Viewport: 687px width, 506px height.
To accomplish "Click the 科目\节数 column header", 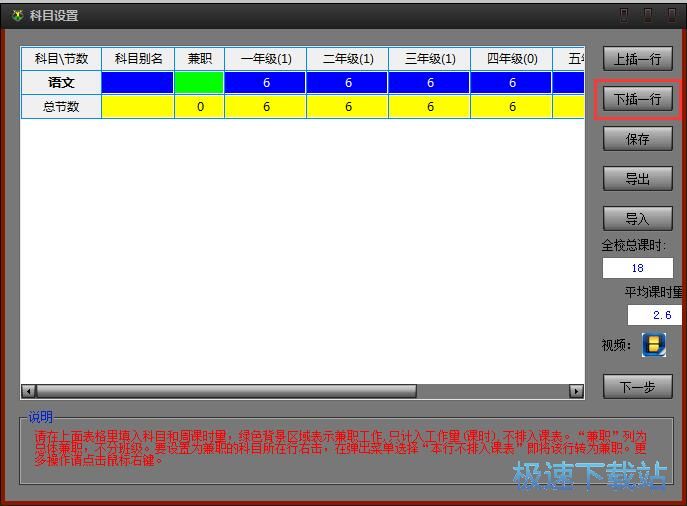I will tap(61, 59).
